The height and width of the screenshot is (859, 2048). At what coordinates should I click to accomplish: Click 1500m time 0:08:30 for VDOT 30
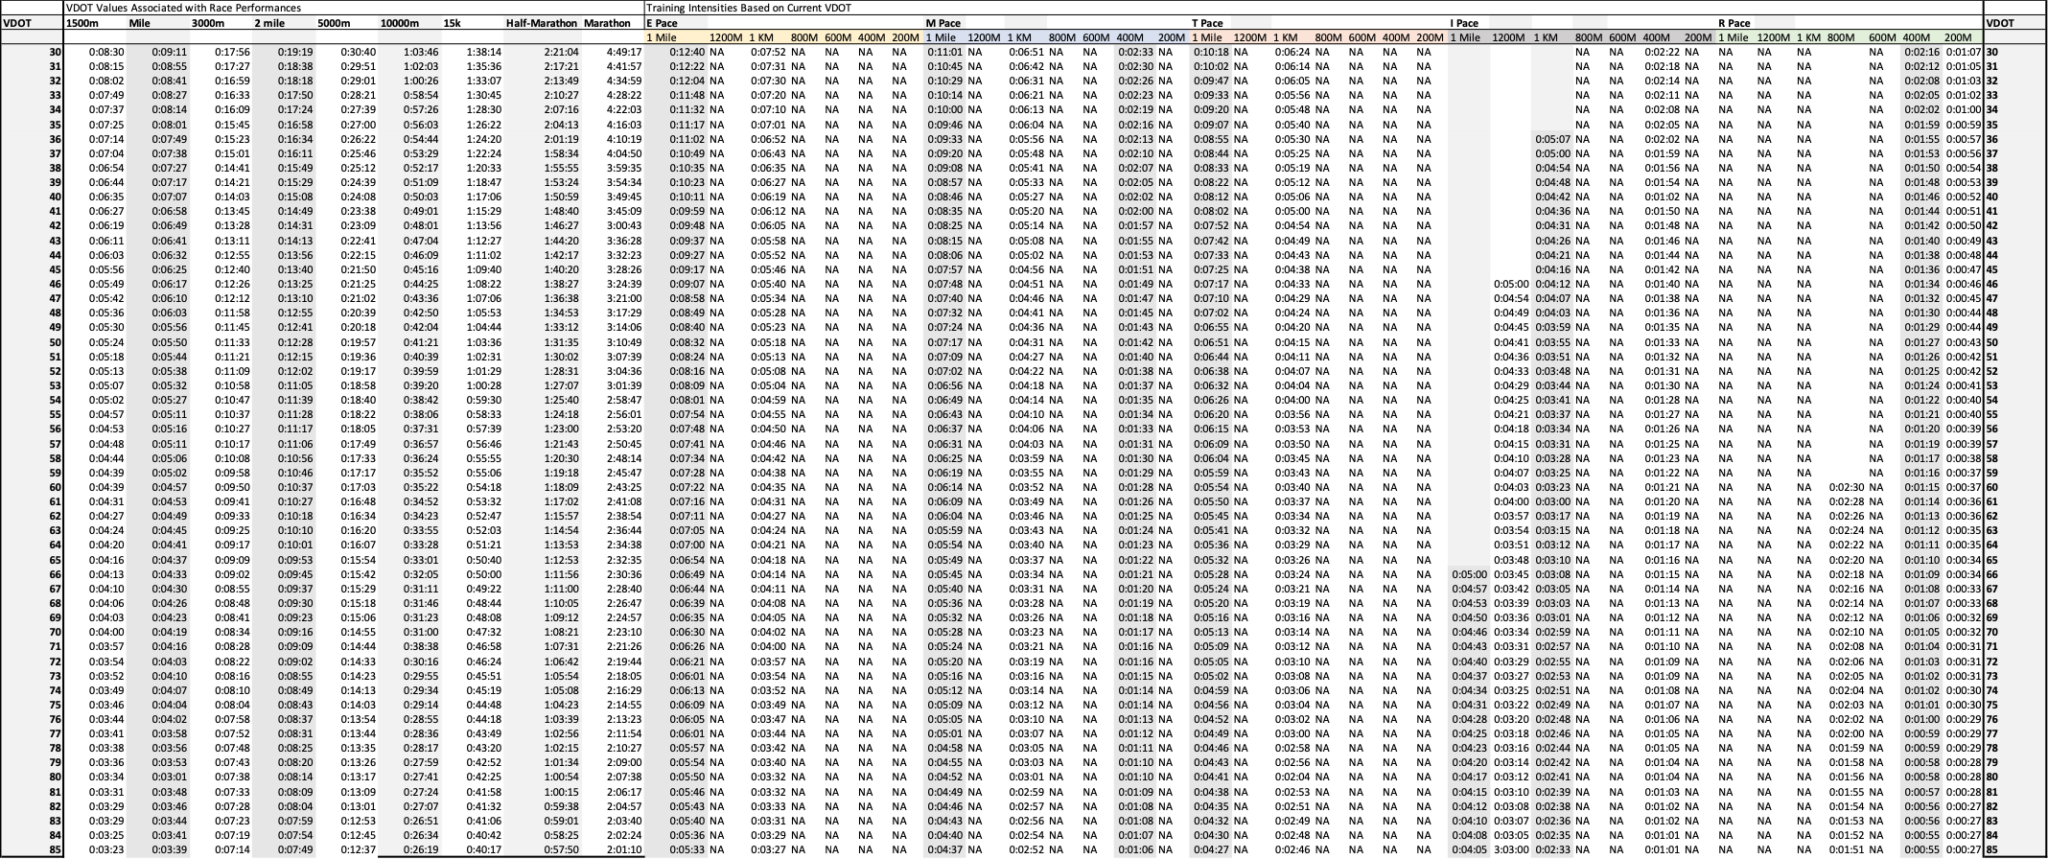tap(106, 52)
